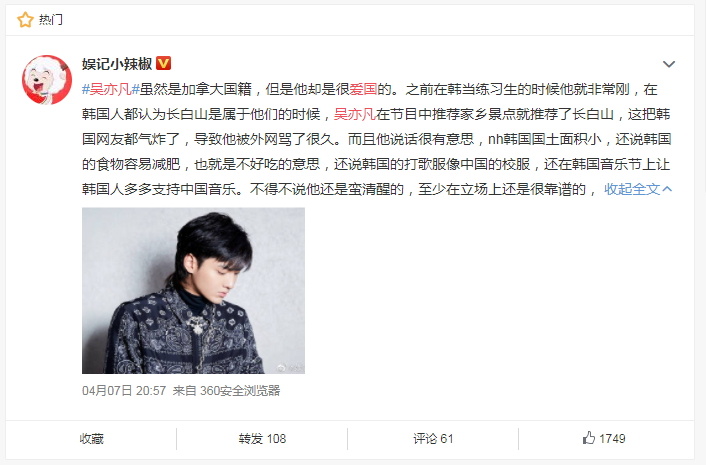
Task: Click the star icon beside 热门
Action: 25,20
